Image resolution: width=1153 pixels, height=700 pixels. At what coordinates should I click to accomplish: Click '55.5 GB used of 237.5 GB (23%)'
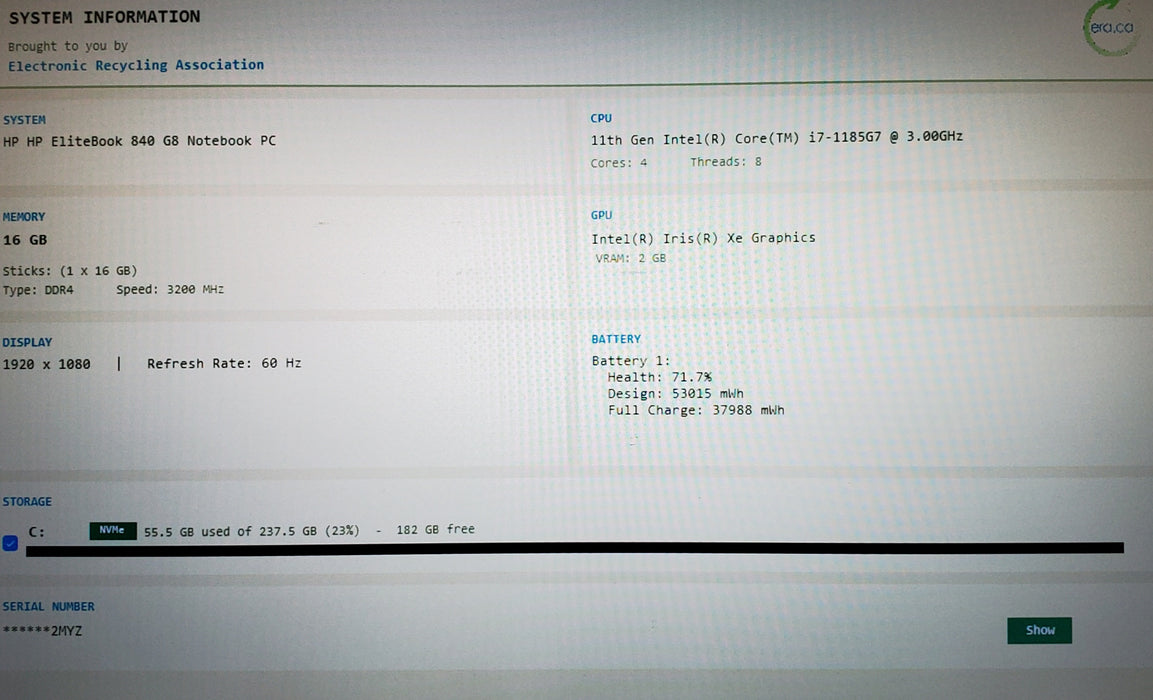pyautogui.click(x=251, y=531)
